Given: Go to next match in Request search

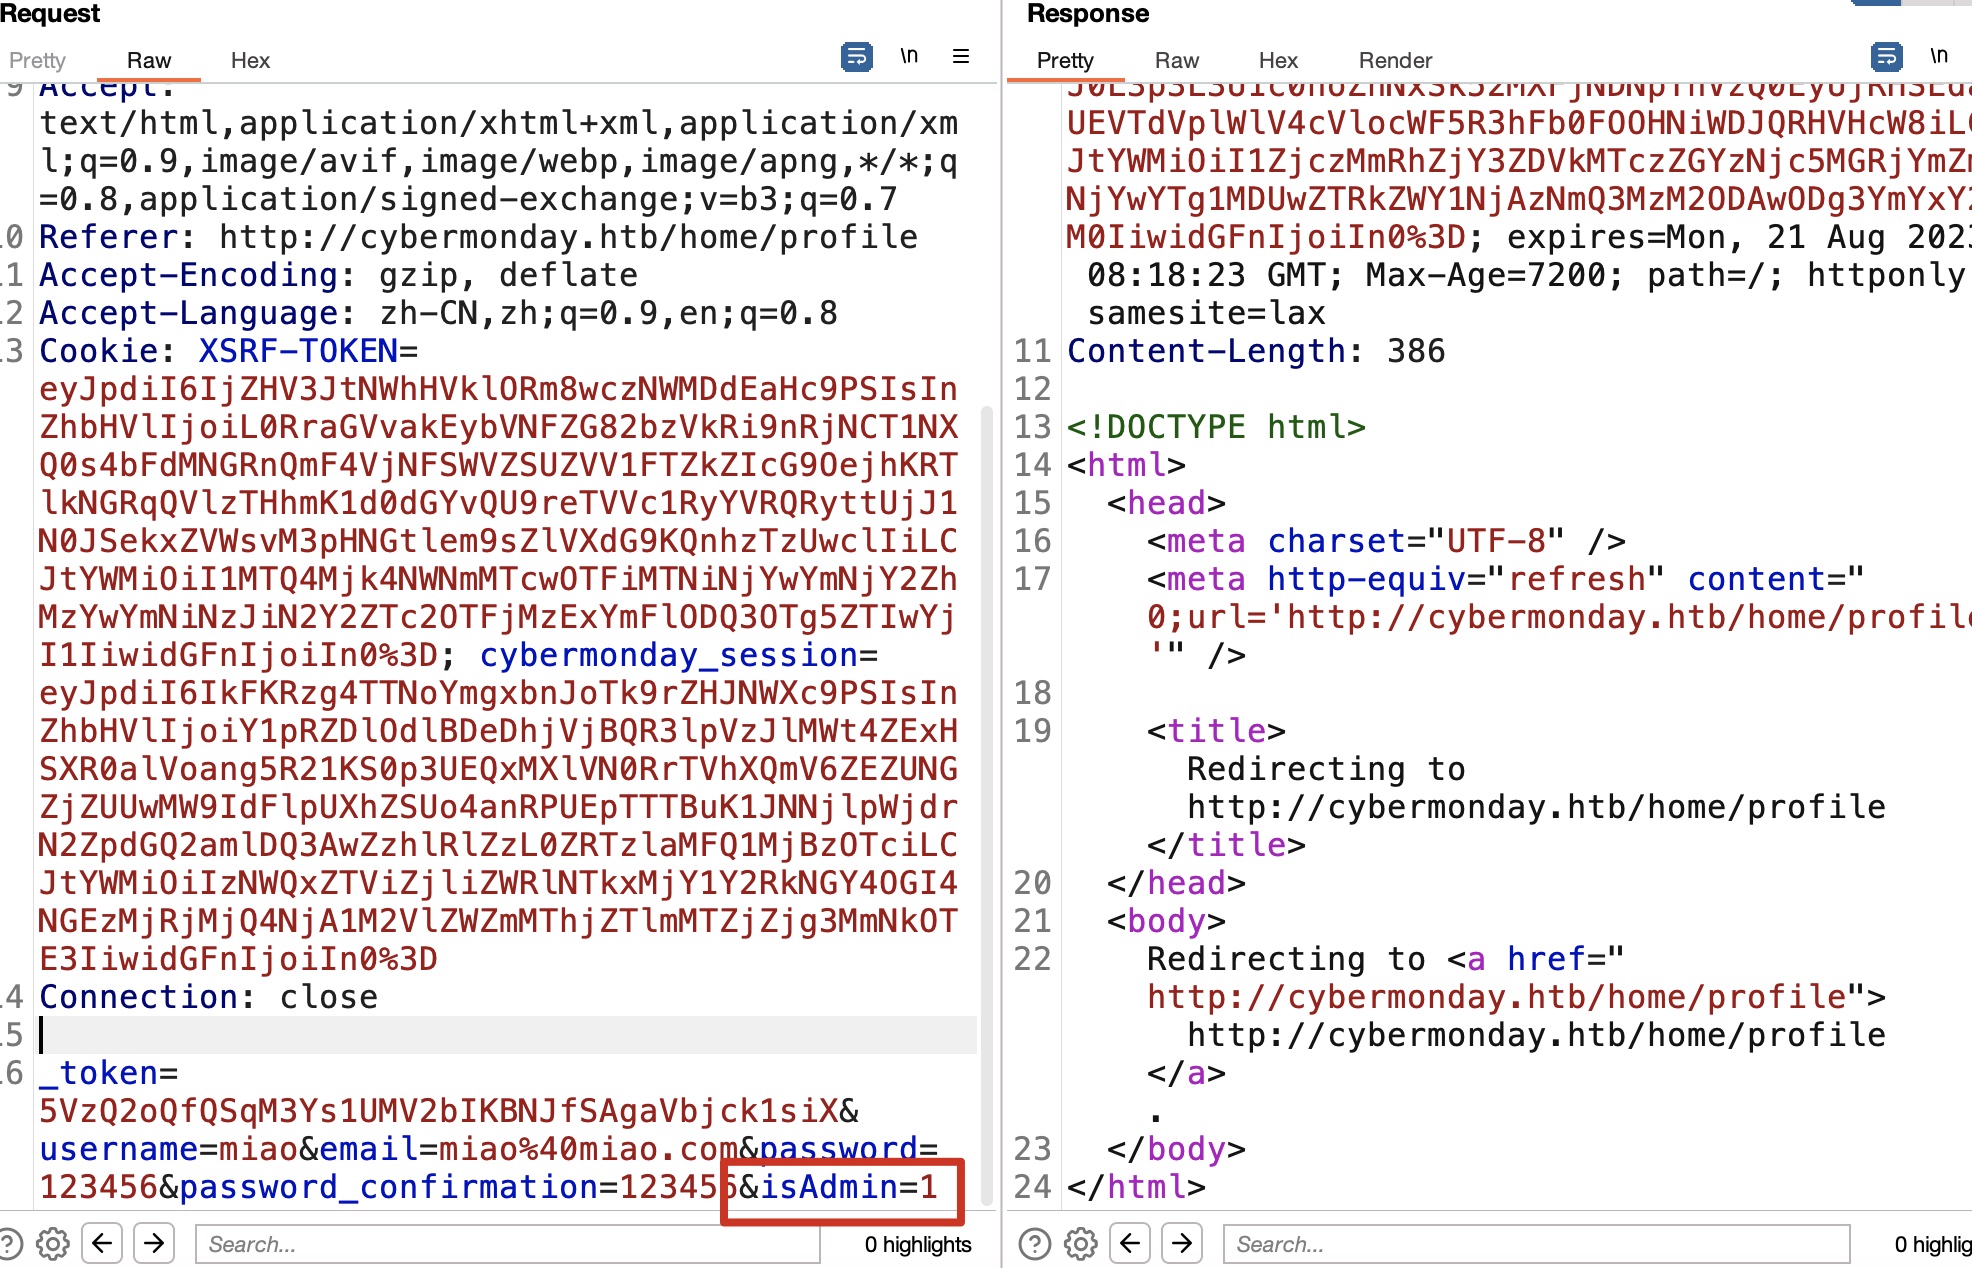Looking at the screenshot, I should click(x=154, y=1243).
